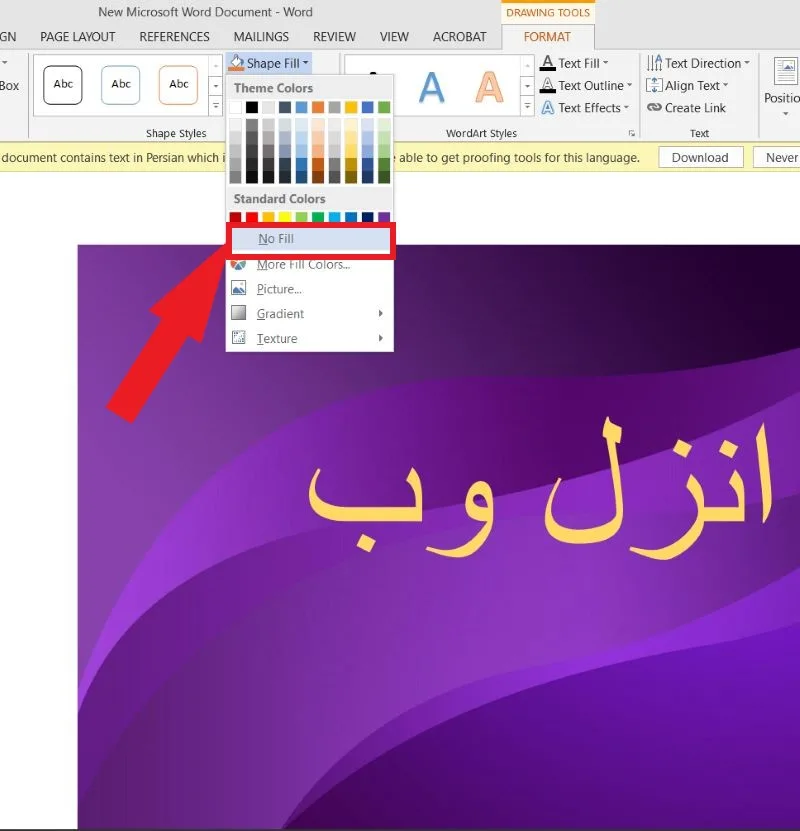The width and height of the screenshot is (800, 831).
Task: Switch to the Review tab
Action: 334,37
